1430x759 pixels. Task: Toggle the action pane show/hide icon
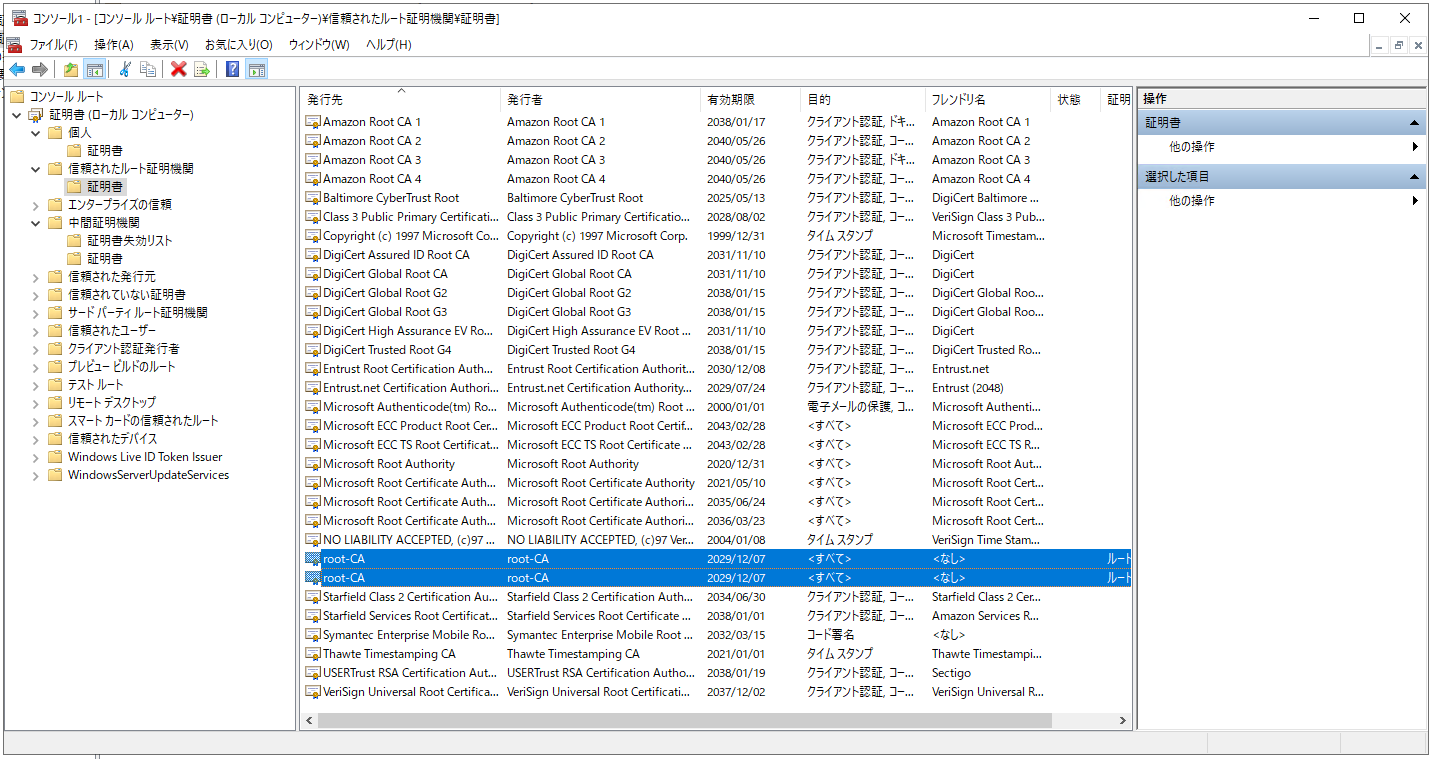[257, 69]
